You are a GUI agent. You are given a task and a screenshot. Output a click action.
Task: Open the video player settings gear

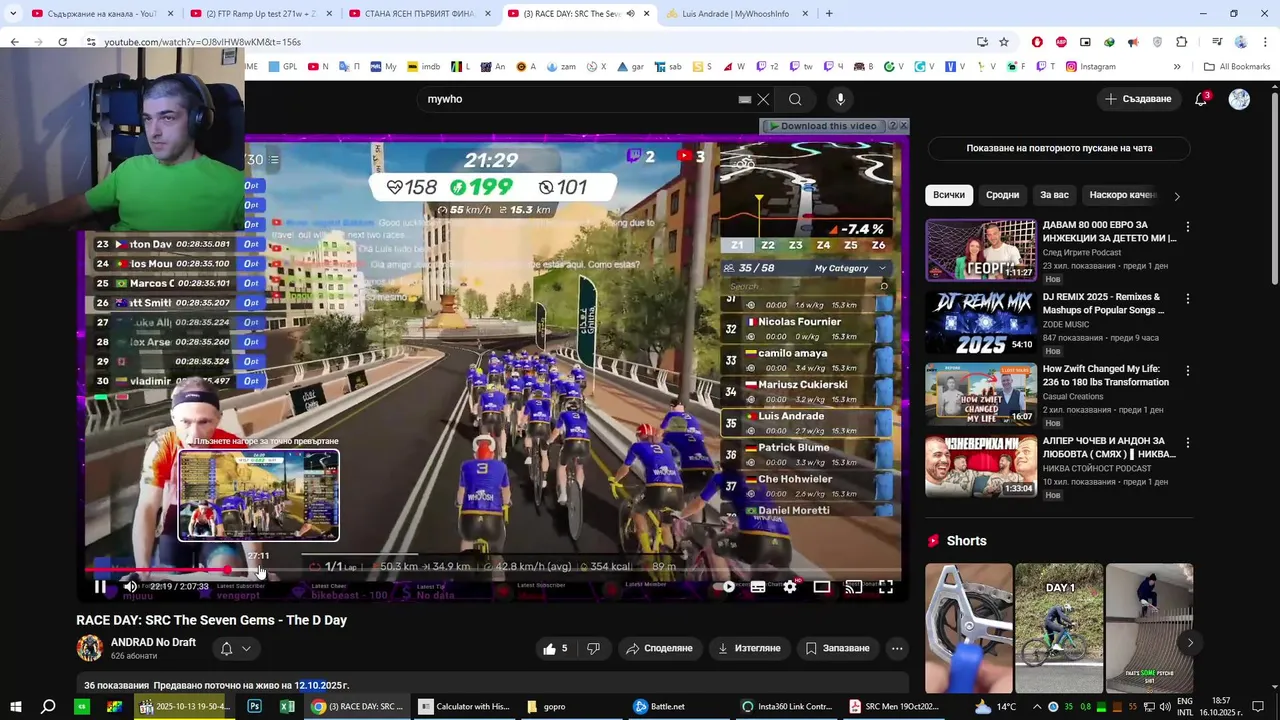pyautogui.click(x=790, y=587)
